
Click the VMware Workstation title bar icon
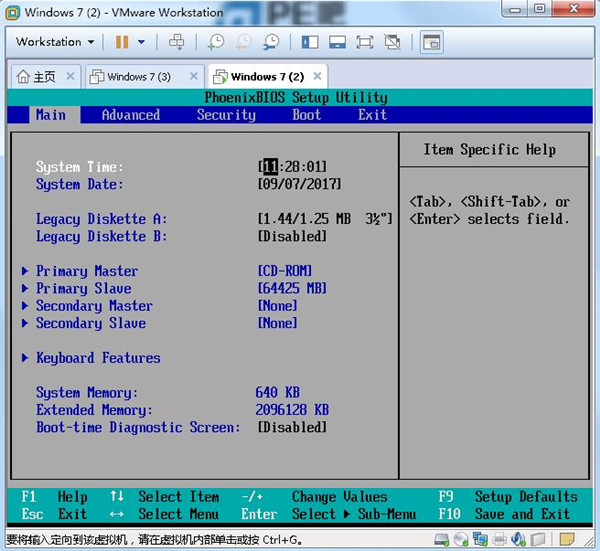[x=13, y=13]
